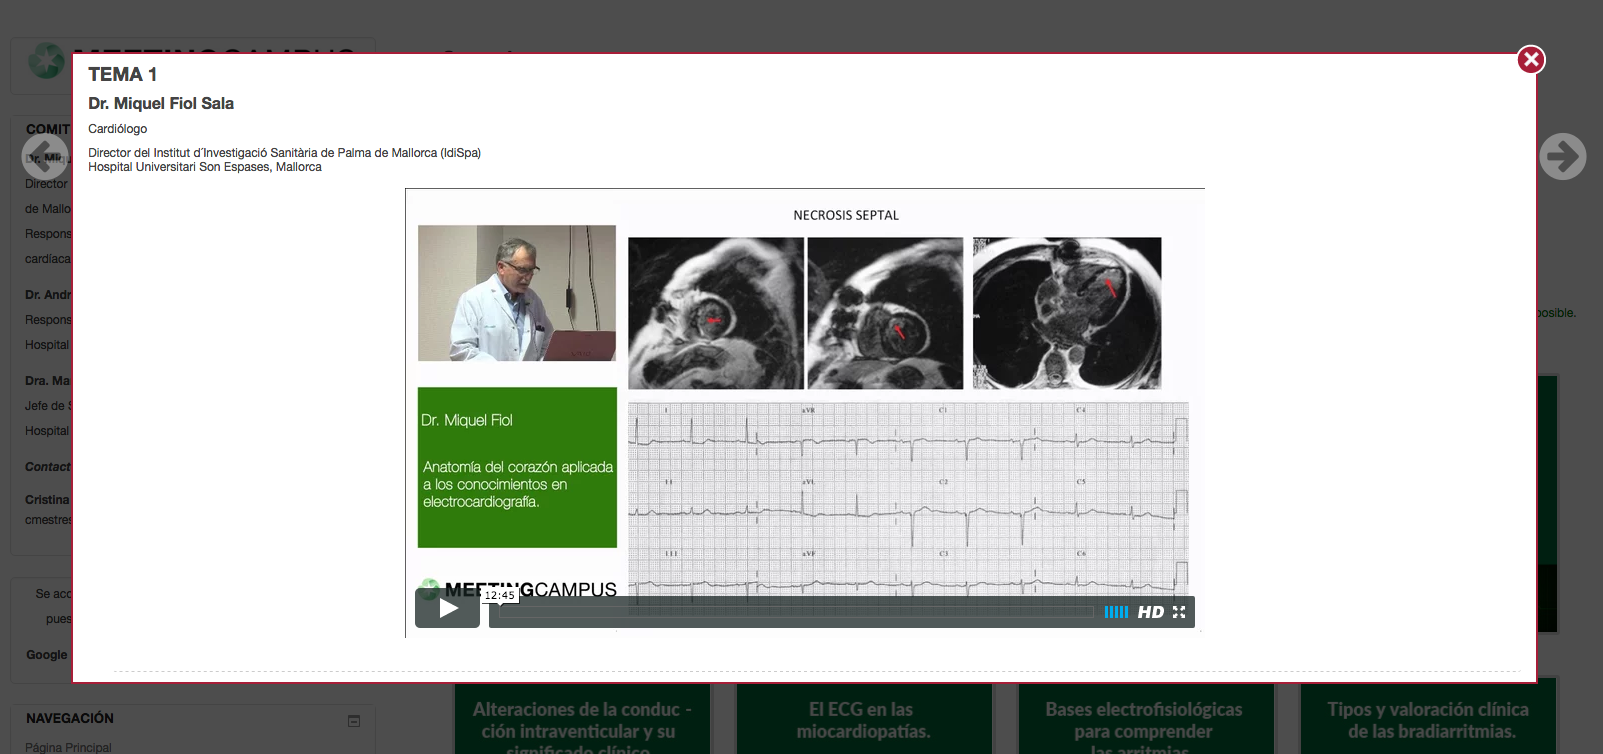
Task: Select the 'TEMA 1' title text
Action: (122, 74)
